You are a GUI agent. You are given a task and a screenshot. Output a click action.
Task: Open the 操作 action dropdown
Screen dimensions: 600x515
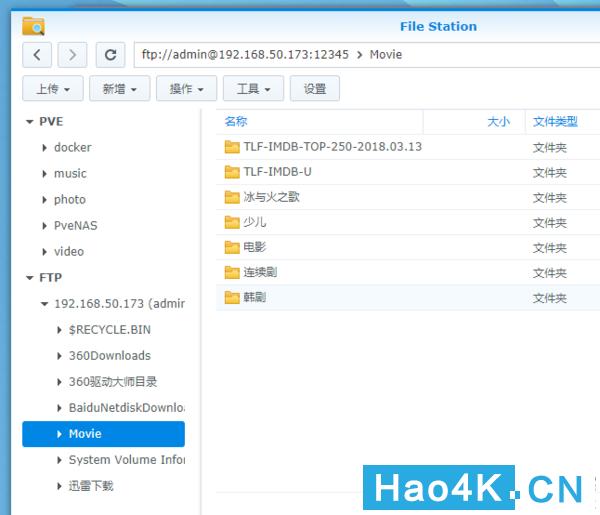click(x=187, y=89)
